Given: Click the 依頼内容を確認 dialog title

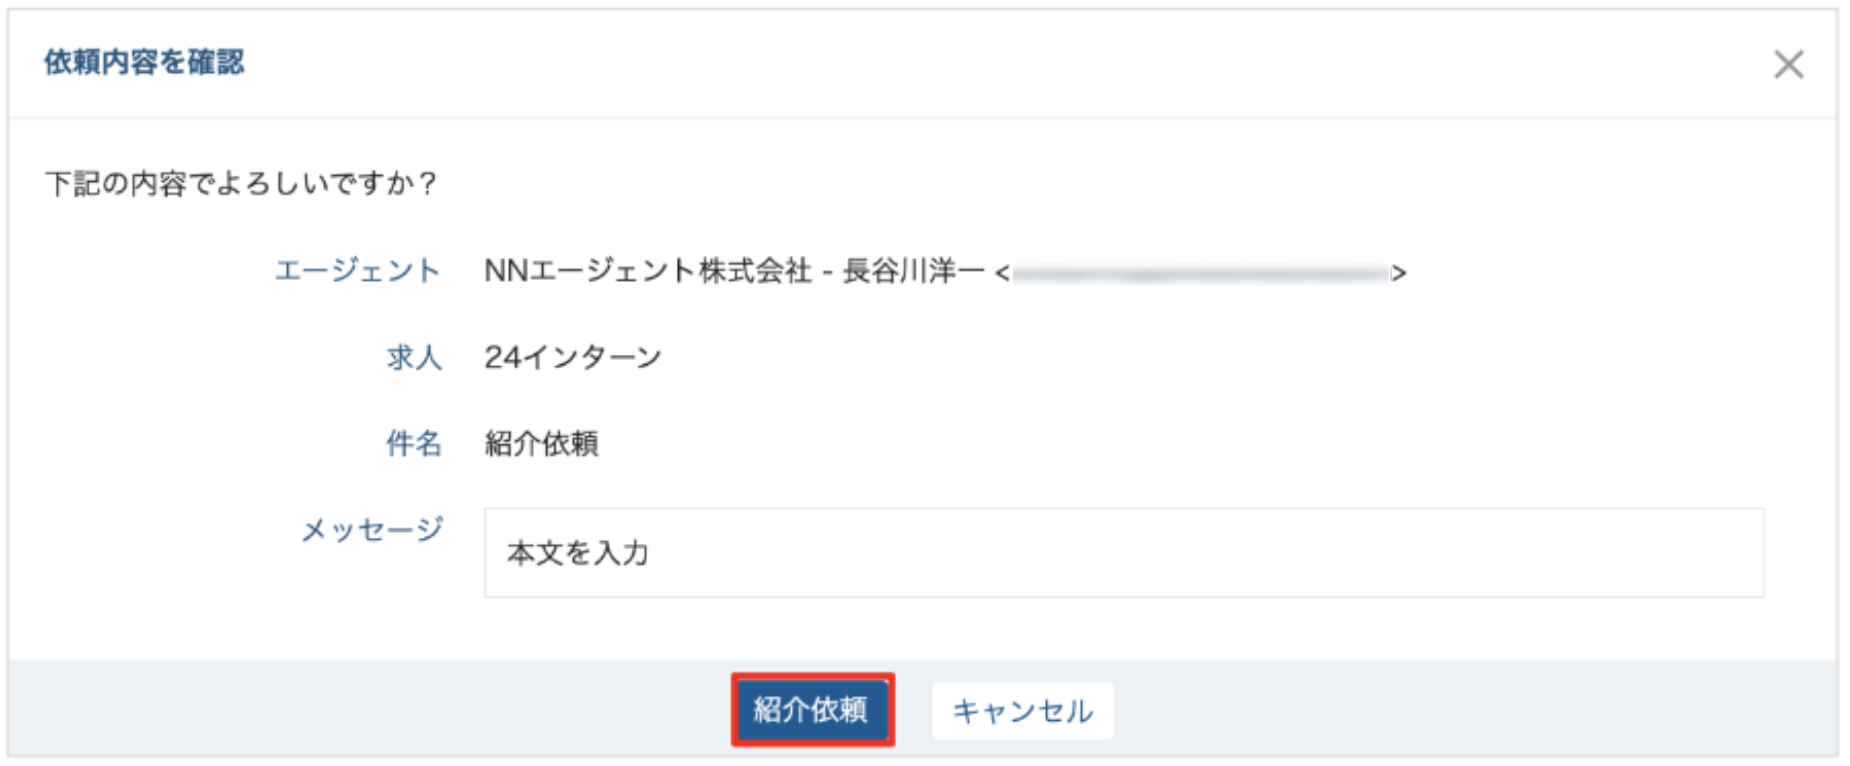Looking at the screenshot, I should [x=144, y=62].
